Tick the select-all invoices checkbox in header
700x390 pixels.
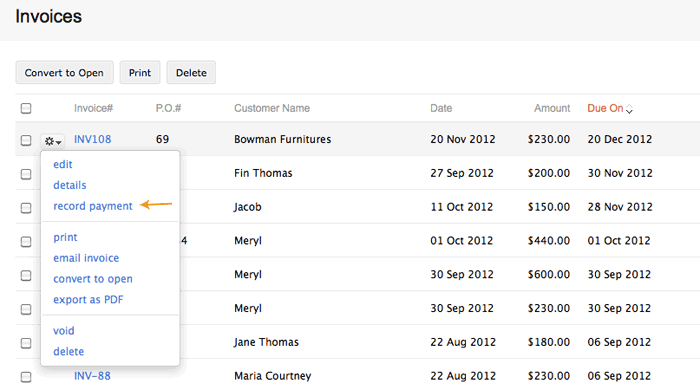pyautogui.click(x=26, y=108)
